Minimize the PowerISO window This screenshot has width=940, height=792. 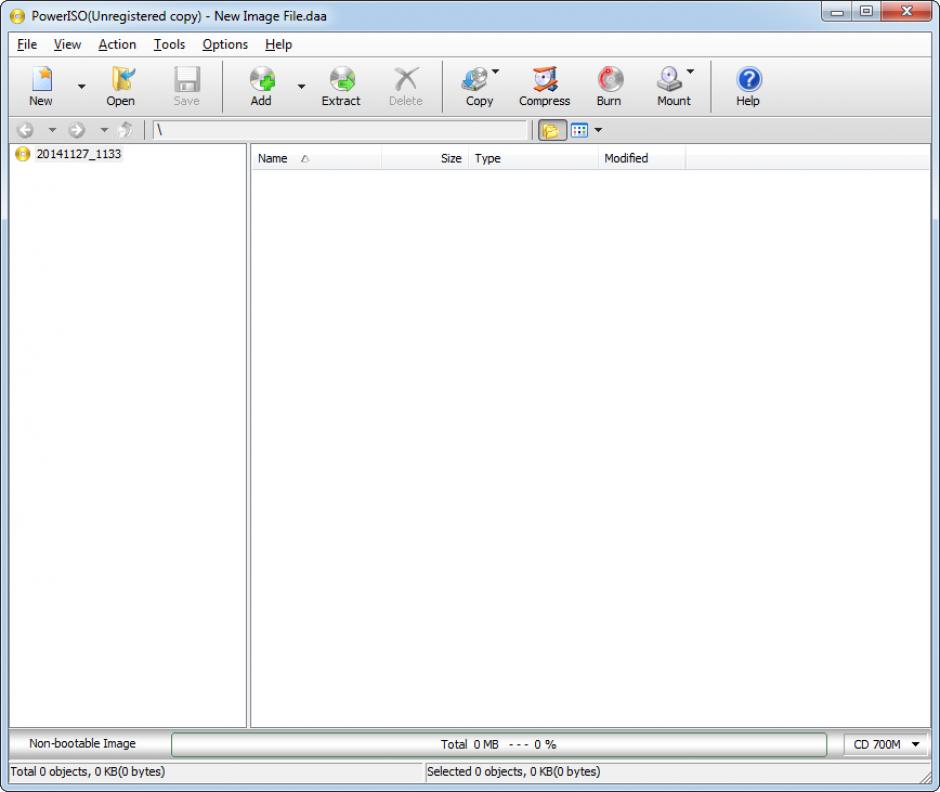(x=837, y=11)
